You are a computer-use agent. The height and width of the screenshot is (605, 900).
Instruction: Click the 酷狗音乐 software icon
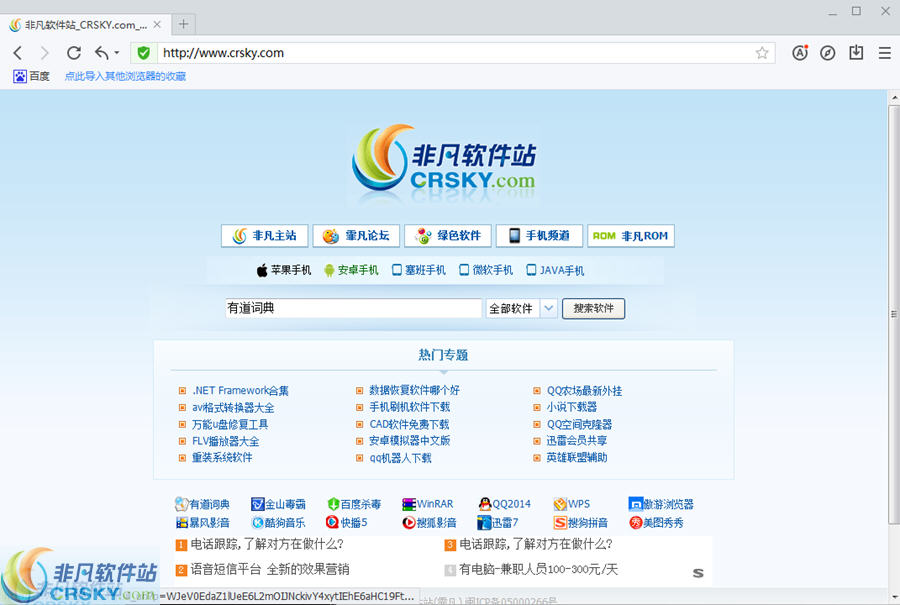pos(257,523)
